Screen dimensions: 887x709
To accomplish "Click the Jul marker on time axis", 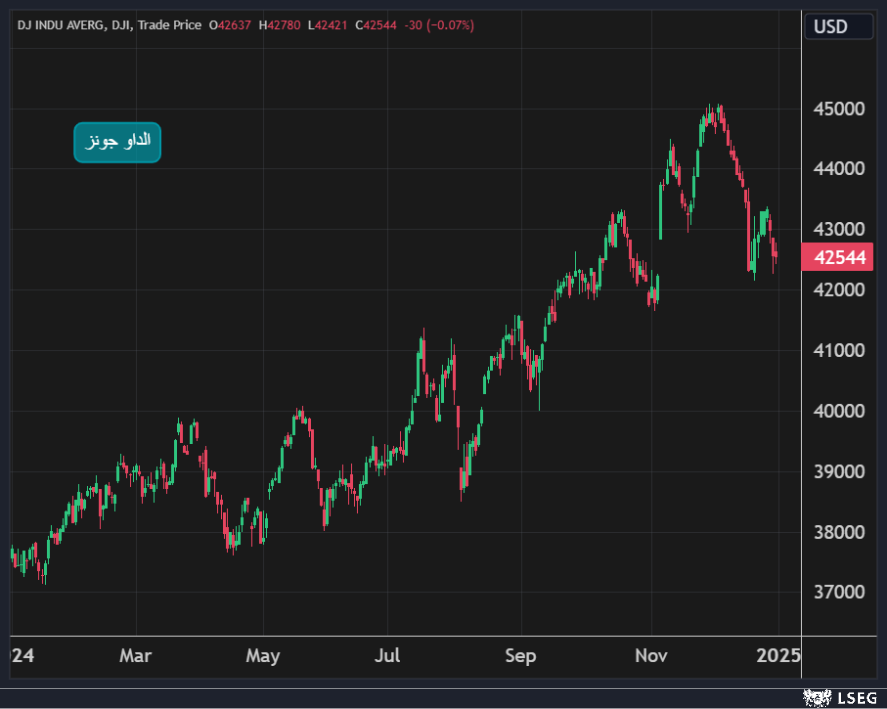I will [387, 656].
